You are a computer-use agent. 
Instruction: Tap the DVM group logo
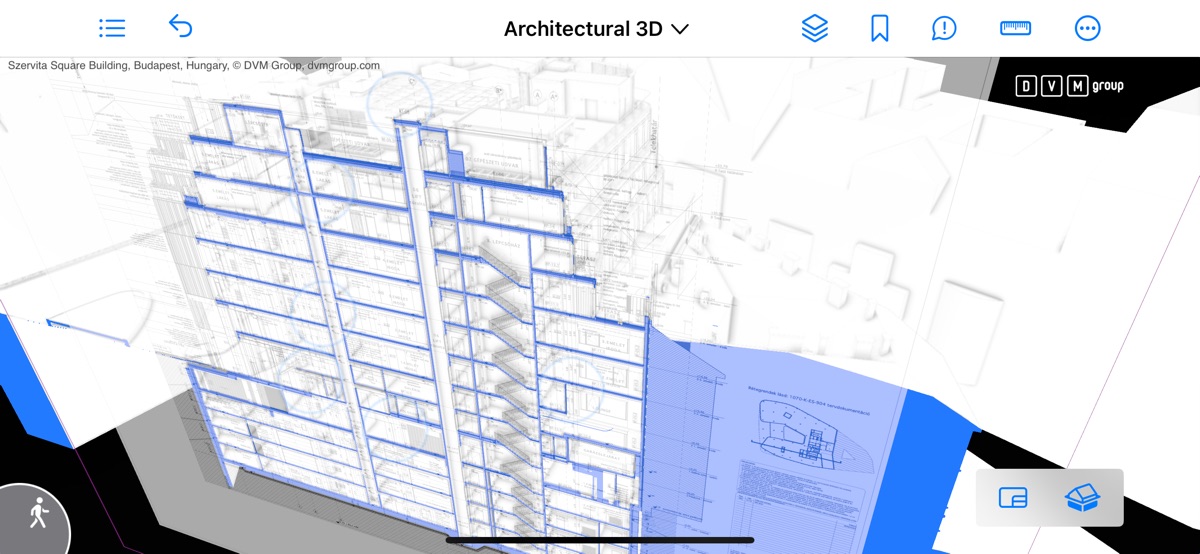pos(1069,86)
